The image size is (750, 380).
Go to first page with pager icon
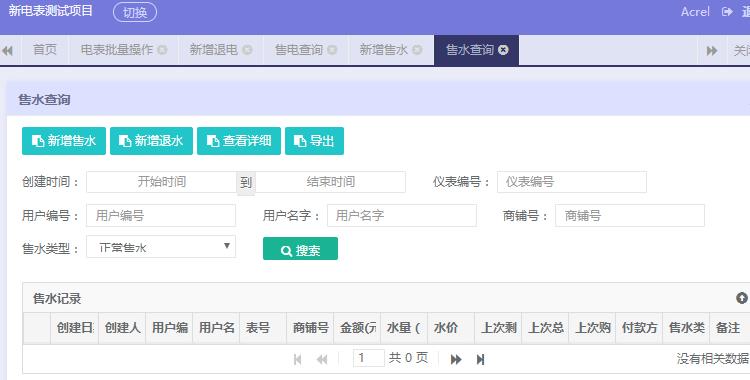pyautogui.click(x=298, y=359)
